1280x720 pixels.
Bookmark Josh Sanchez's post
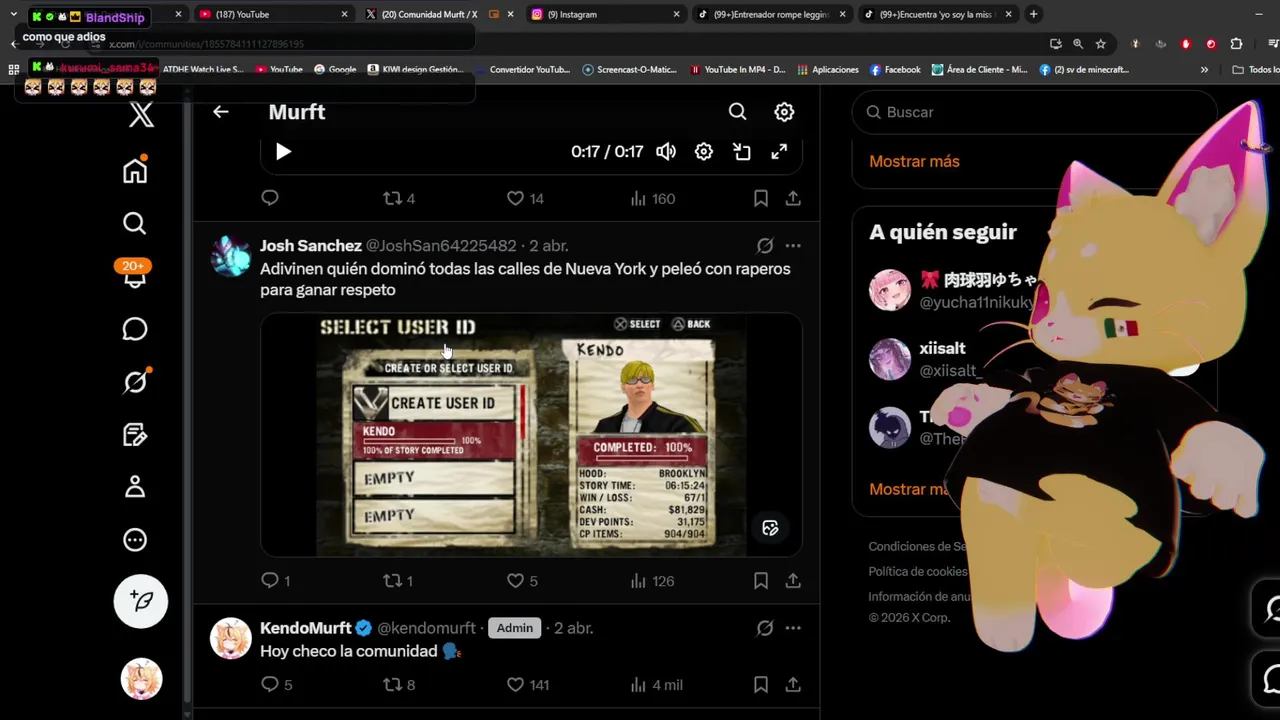coord(761,581)
